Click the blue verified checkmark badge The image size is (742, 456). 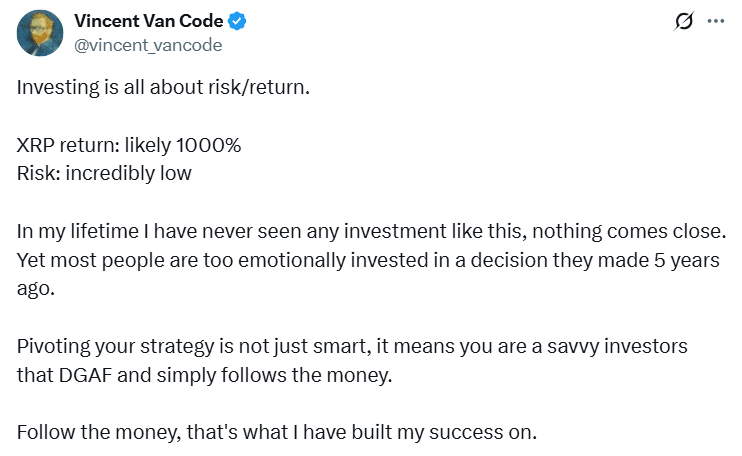click(240, 21)
